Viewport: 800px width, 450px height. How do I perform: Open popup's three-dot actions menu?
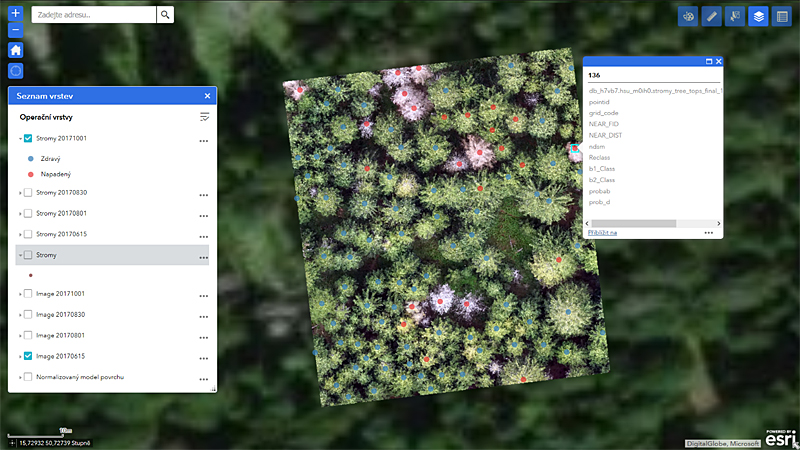[x=708, y=232]
